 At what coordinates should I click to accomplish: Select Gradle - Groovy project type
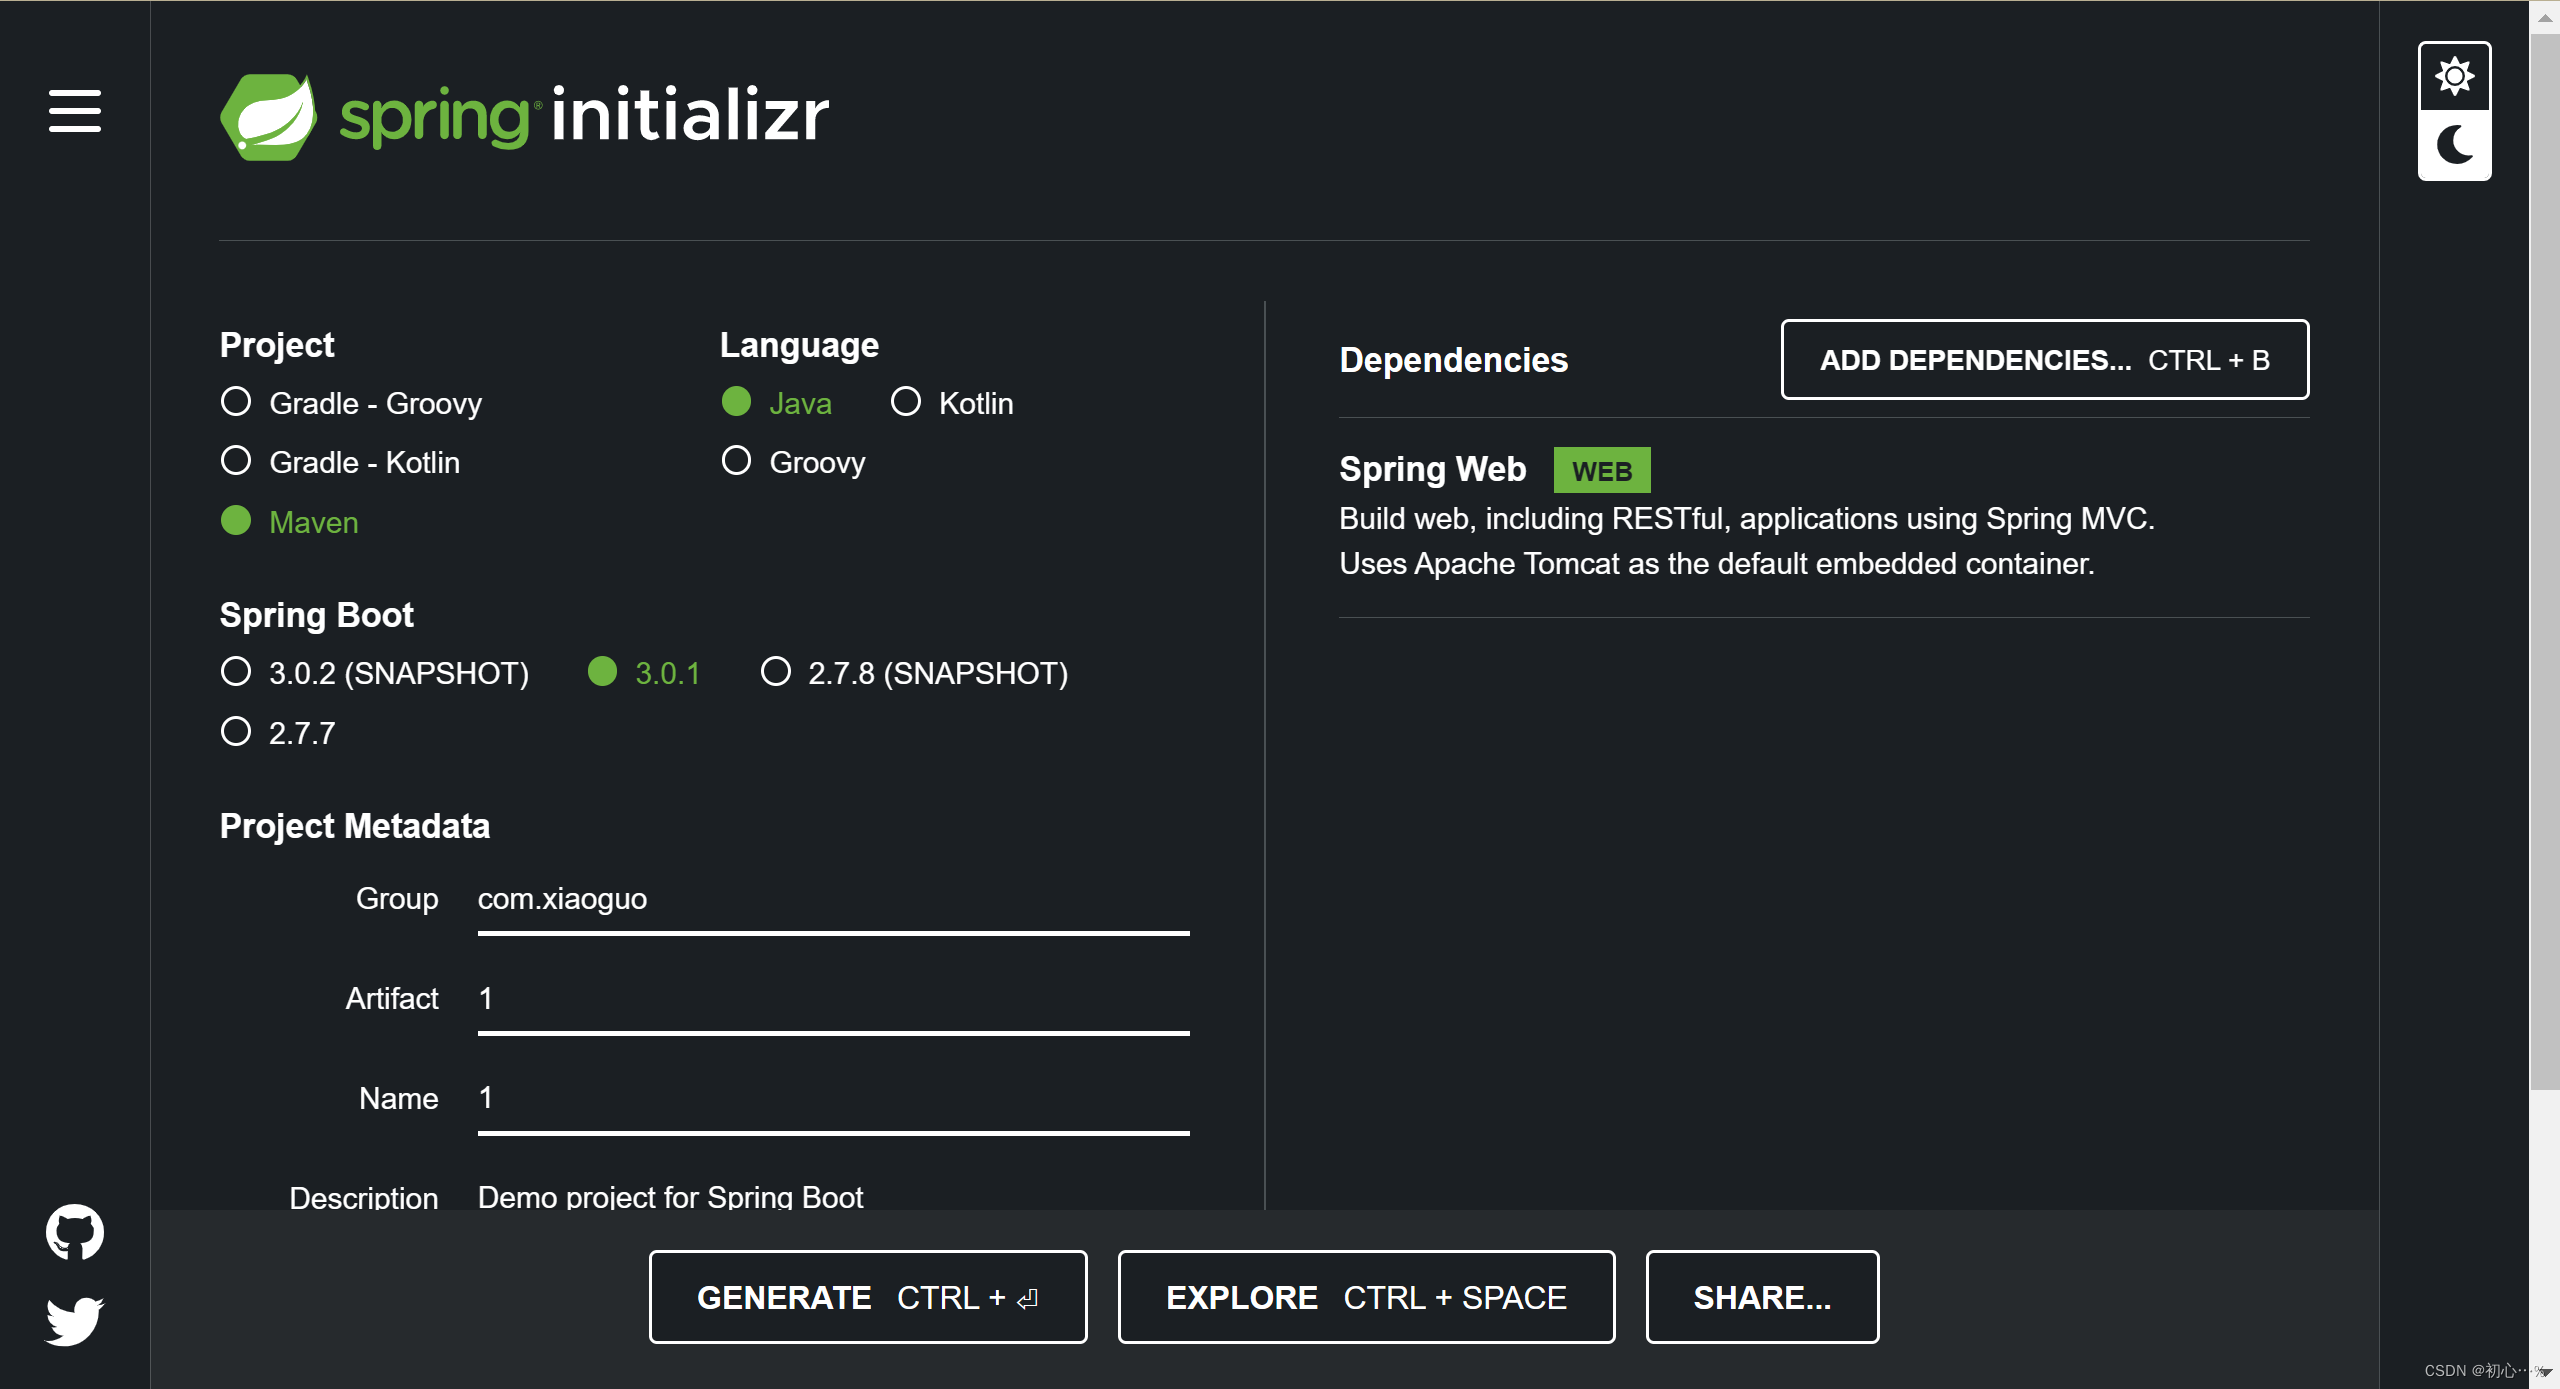(236, 402)
